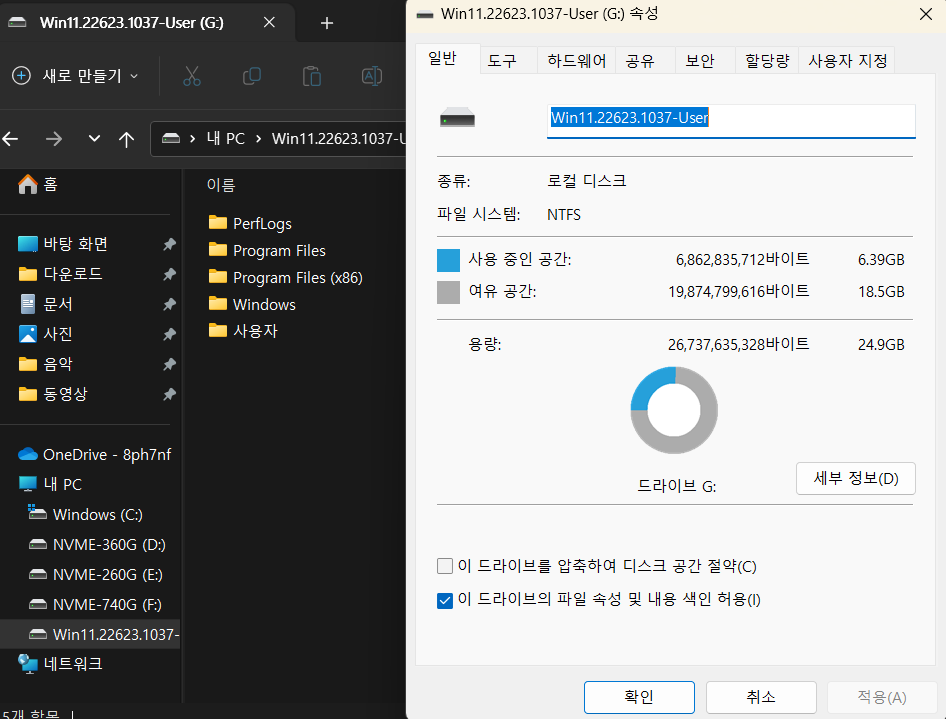
Task: Open new tab with plus button
Action: 326,23
